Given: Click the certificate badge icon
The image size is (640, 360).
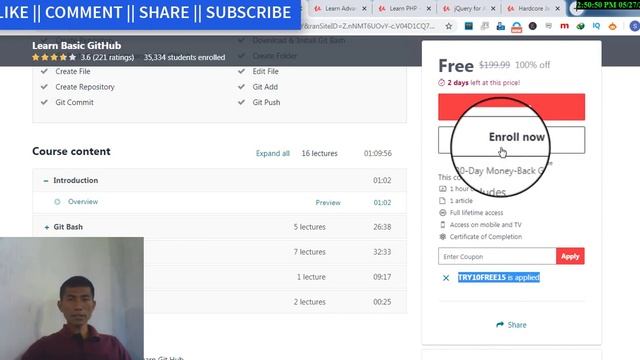Looking at the screenshot, I should click(442, 236).
